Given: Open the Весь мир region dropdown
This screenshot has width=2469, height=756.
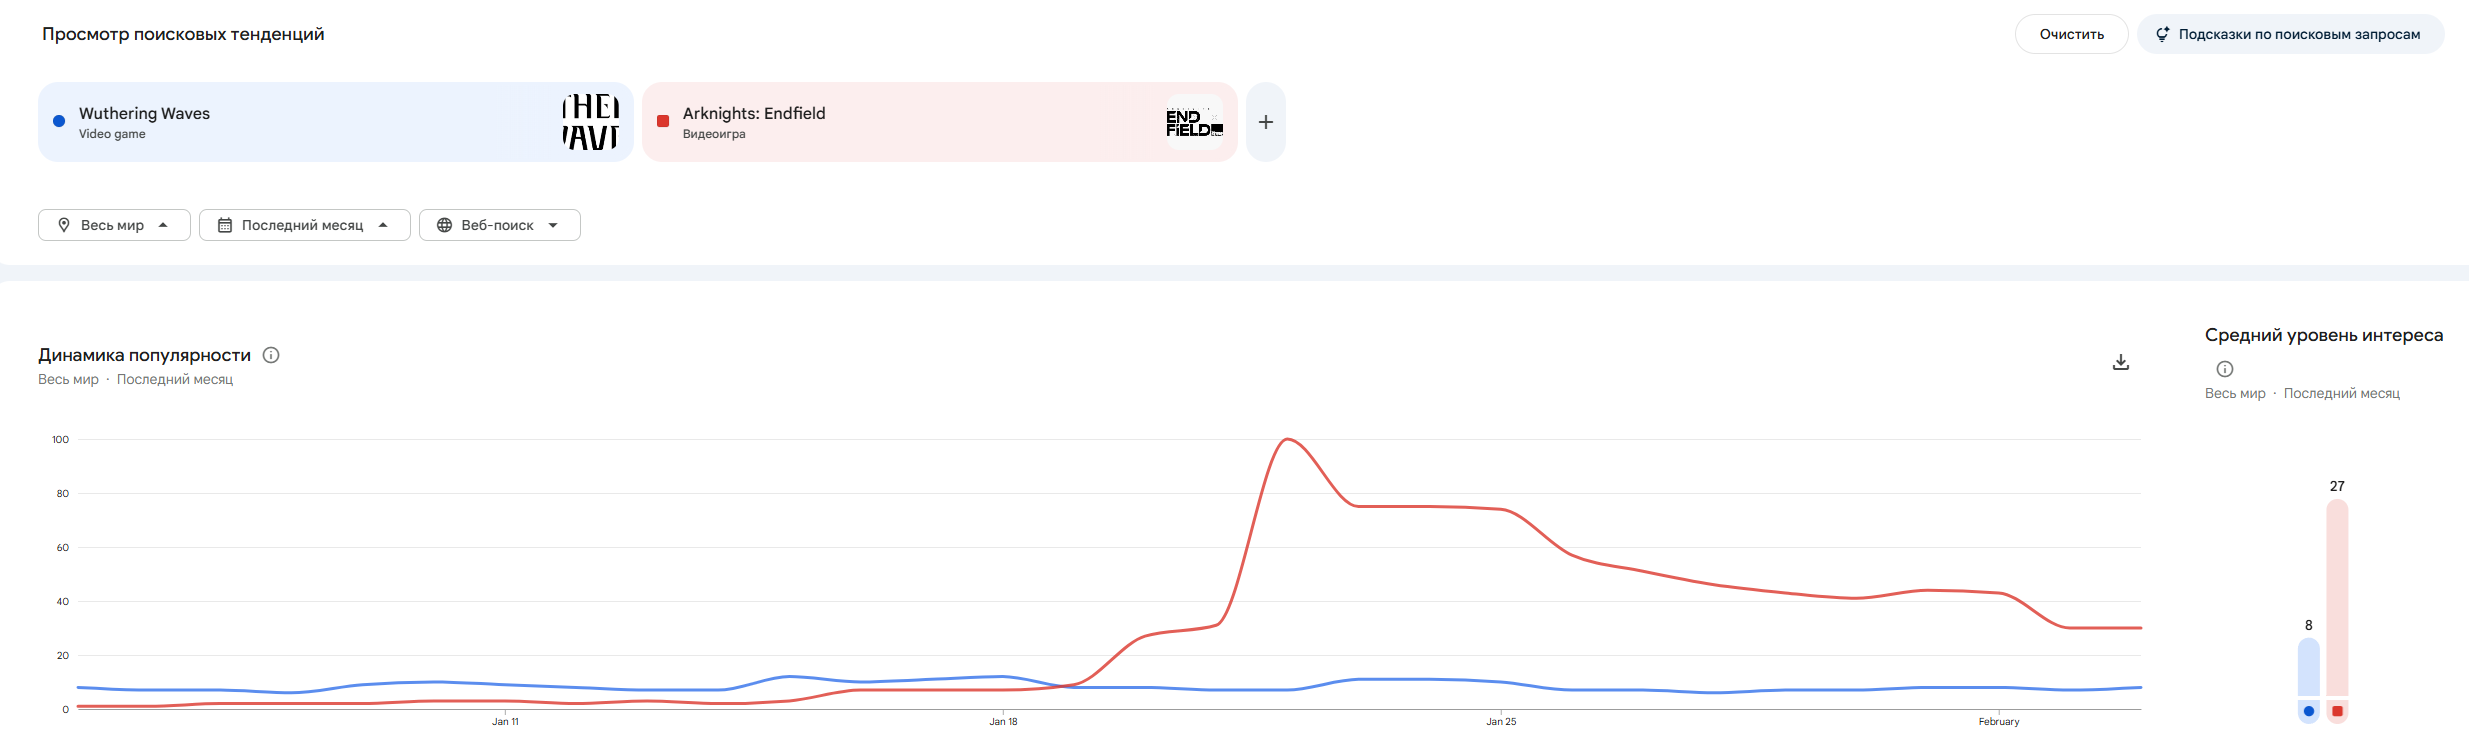Looking at the screenshot, I should pyautogui.click(x=114, y=225).
